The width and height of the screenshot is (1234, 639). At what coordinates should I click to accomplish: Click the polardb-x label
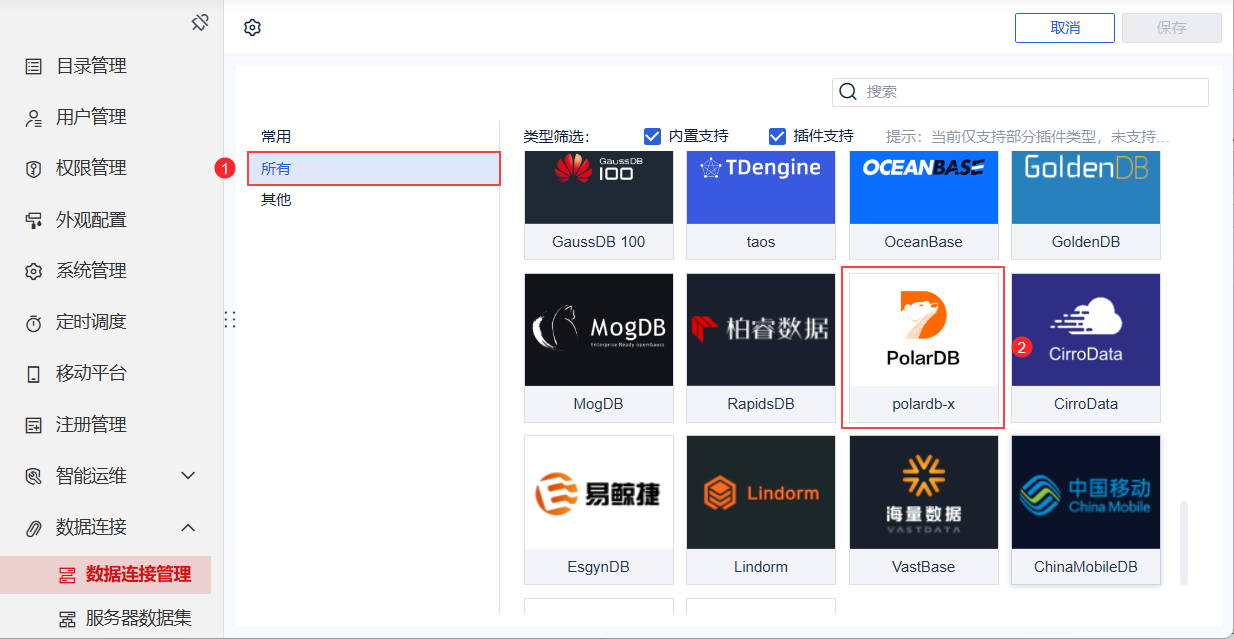click(x=924, y=404)
